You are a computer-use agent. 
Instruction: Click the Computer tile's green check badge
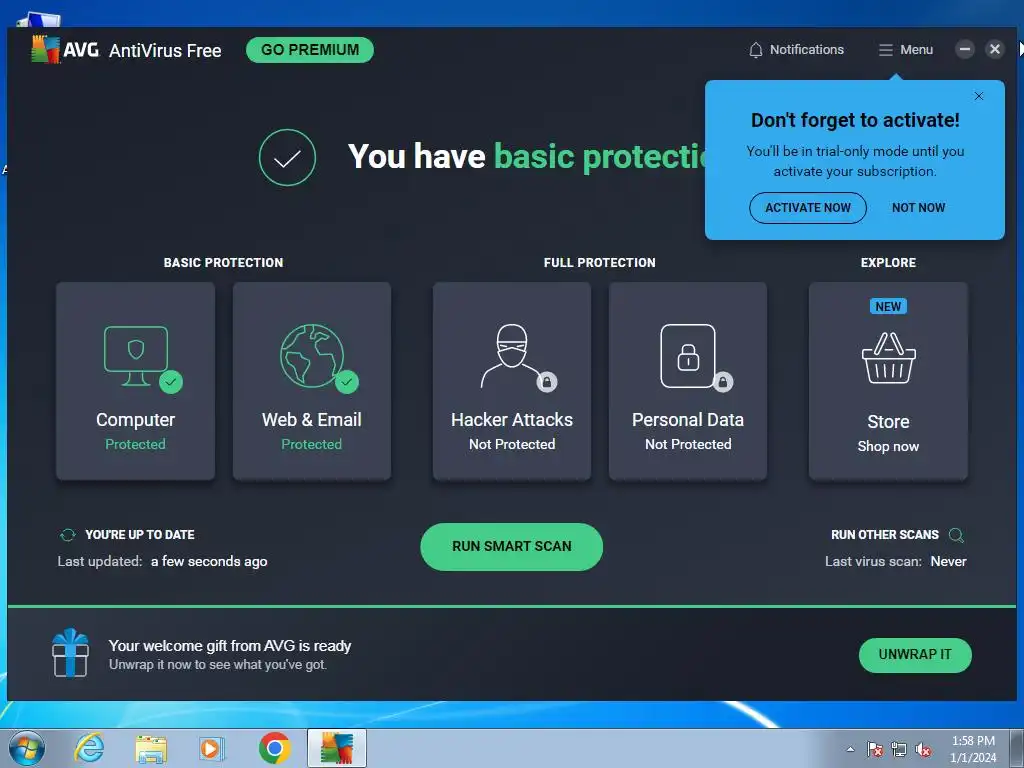tap(171, 382)
